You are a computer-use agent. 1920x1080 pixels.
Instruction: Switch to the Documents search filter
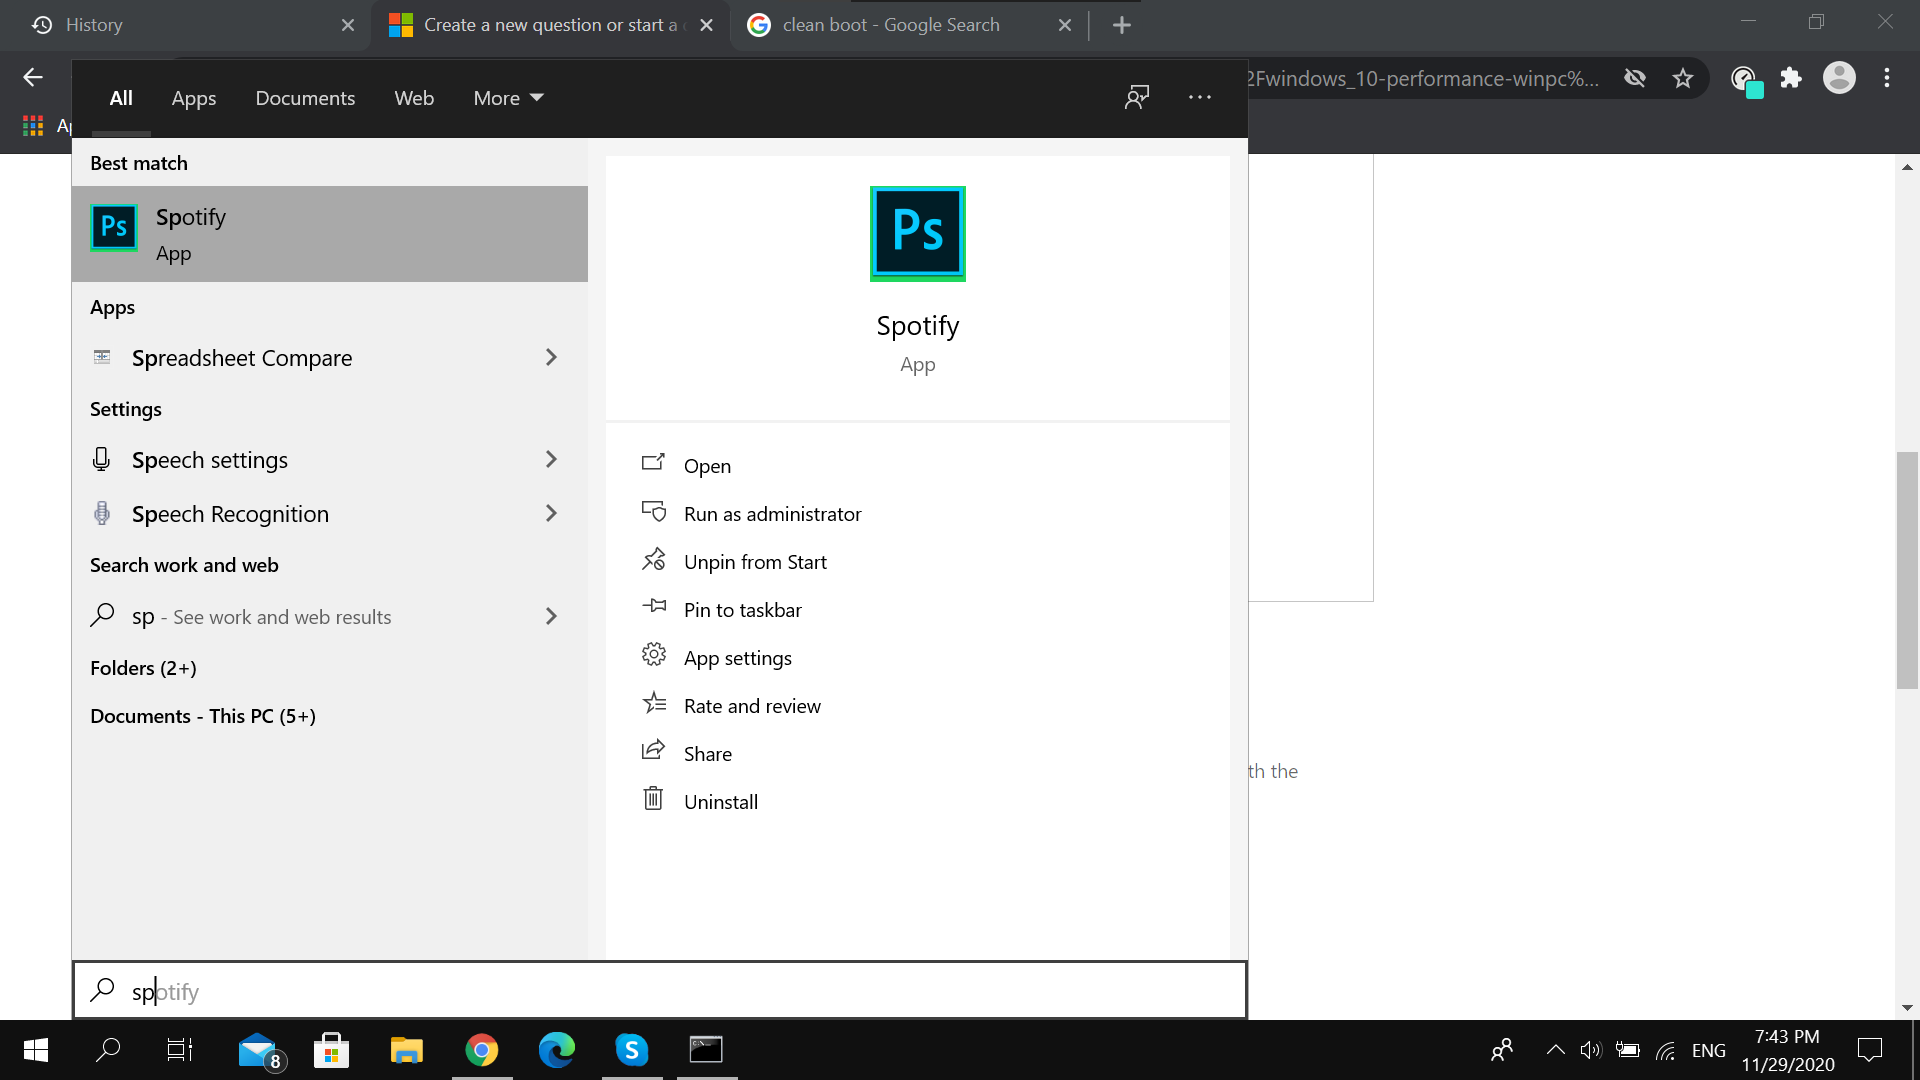305,98
